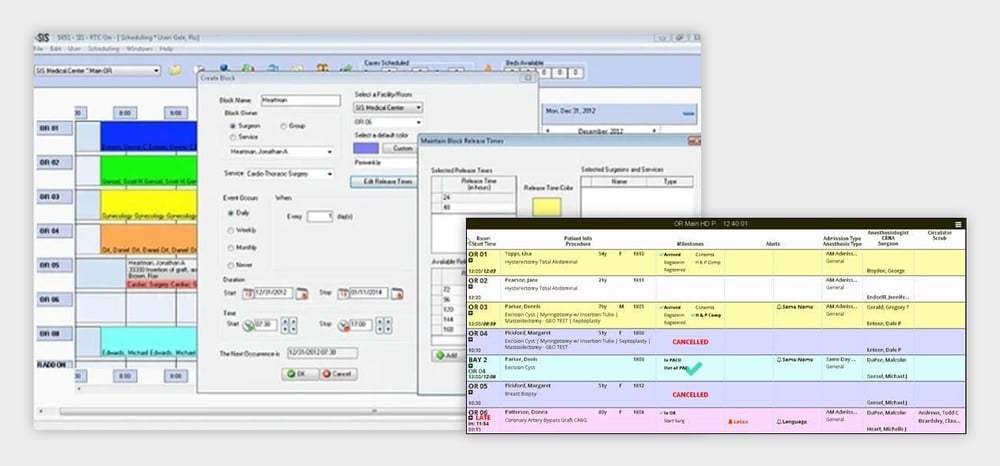The height and width of the screenshot is (466, 1000).
Task: Click the Same Name bell alert in BAY 2 row
Action: (795, 360)
